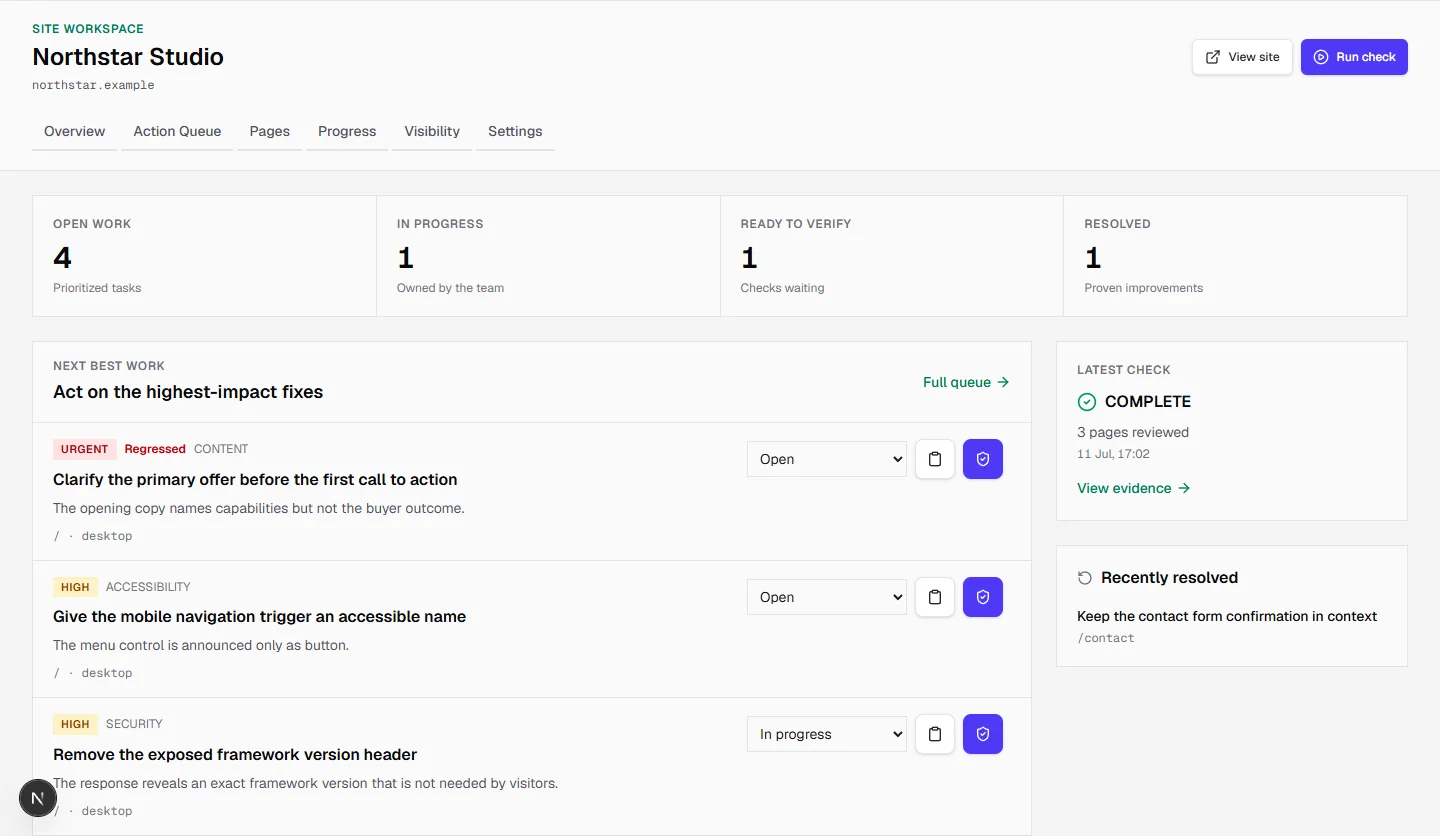The image size is (1440, 836).
Task: Click the HIGH badge next to SECURITY
Action: coord(75,724)
